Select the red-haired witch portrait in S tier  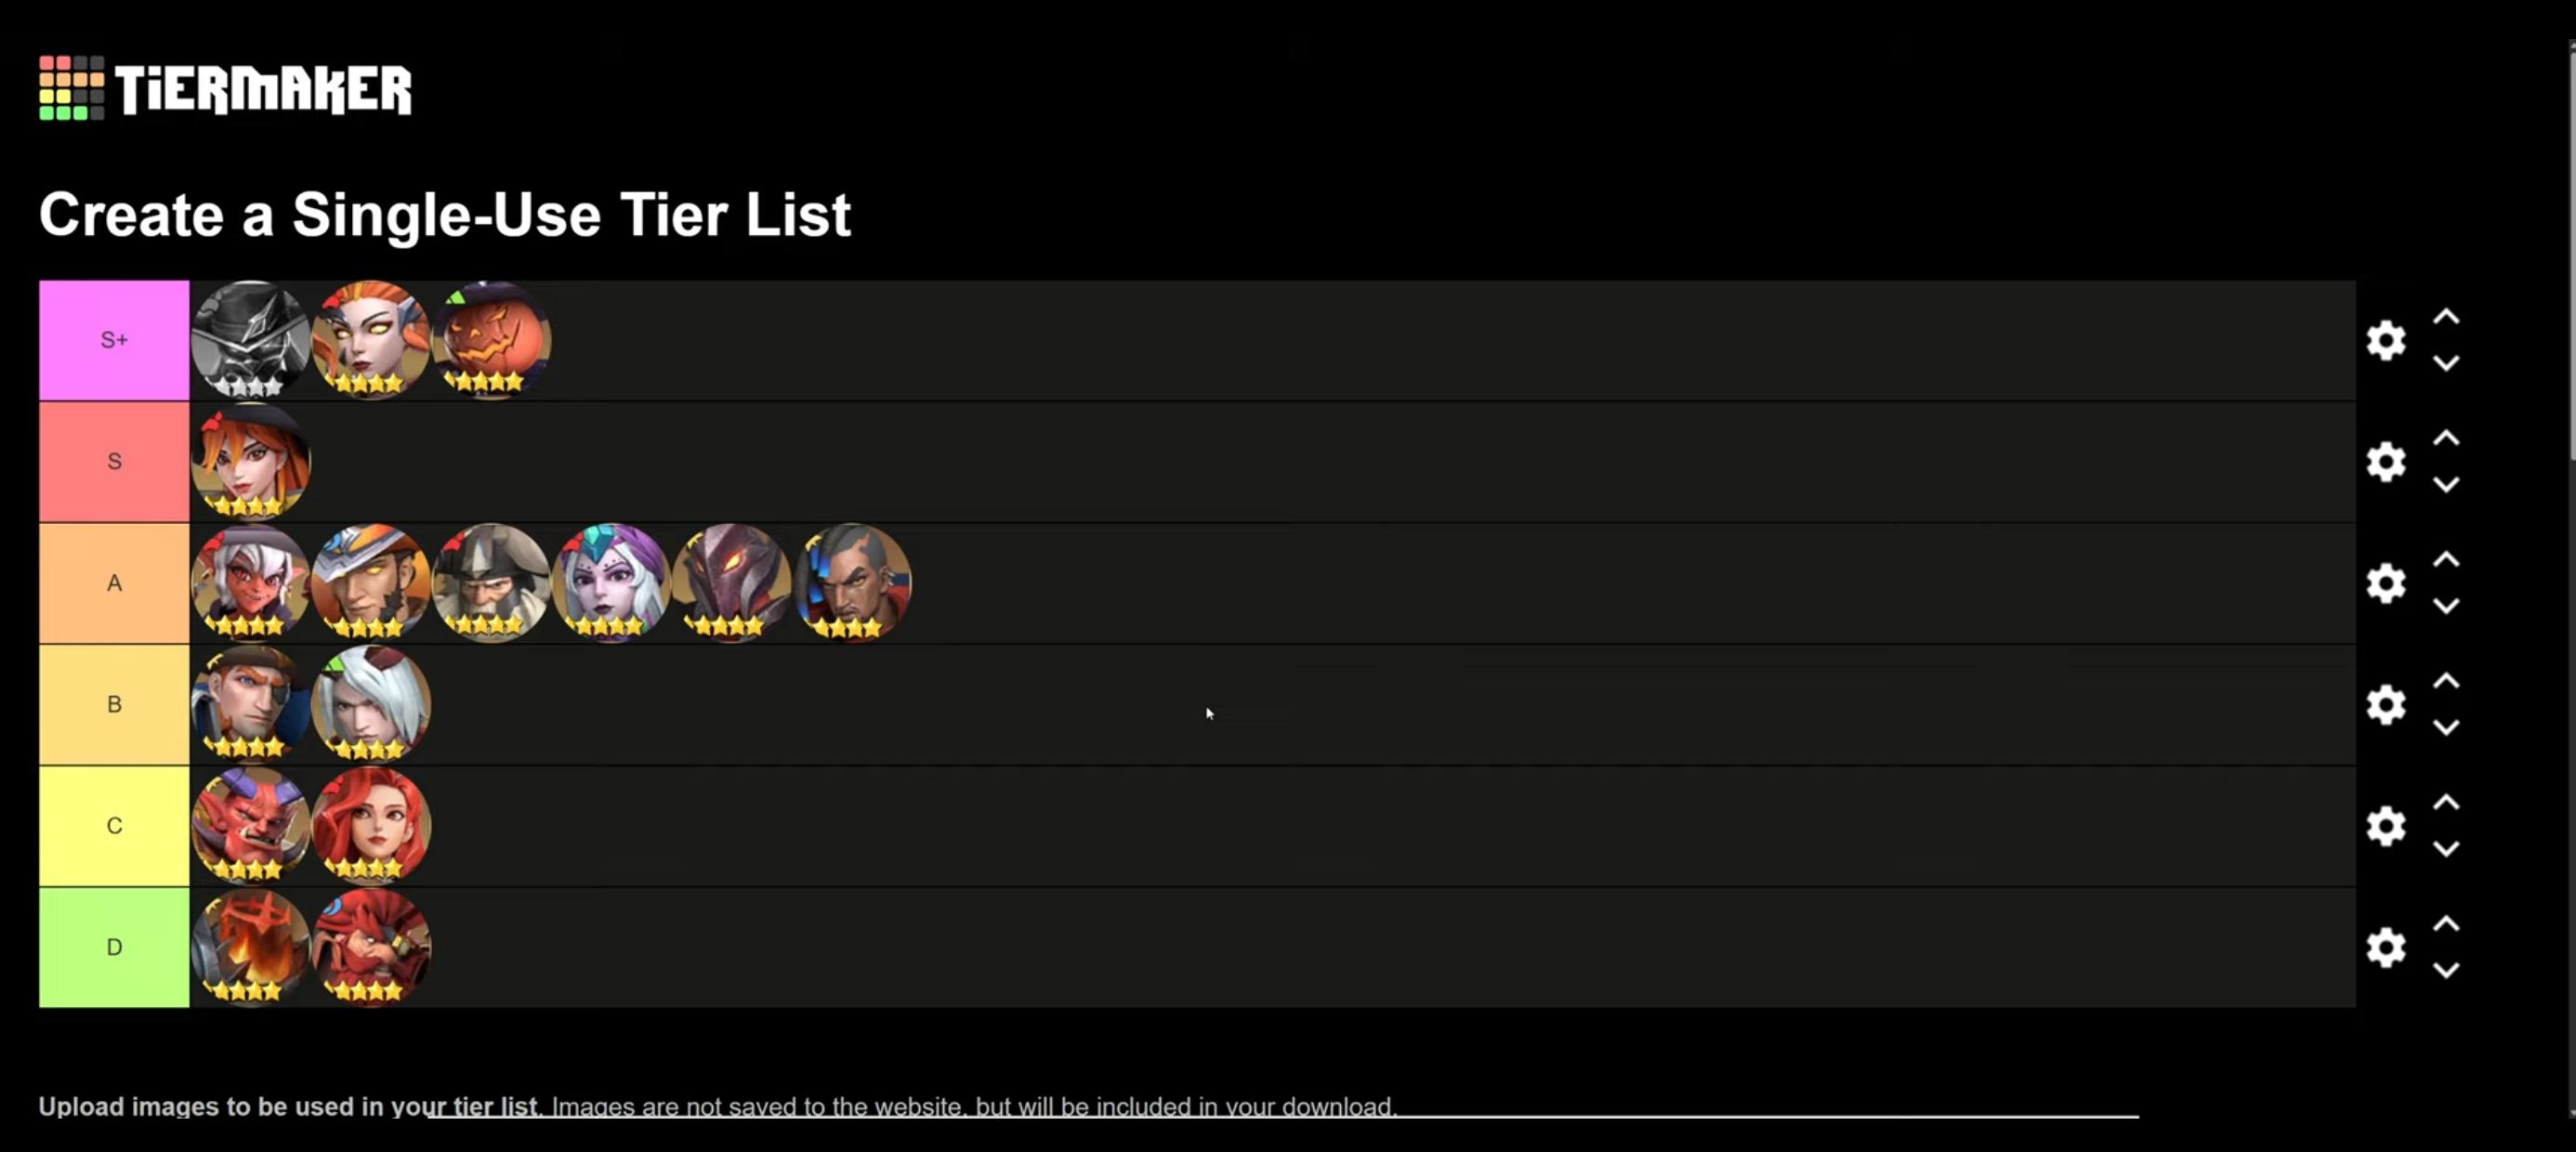250,461
